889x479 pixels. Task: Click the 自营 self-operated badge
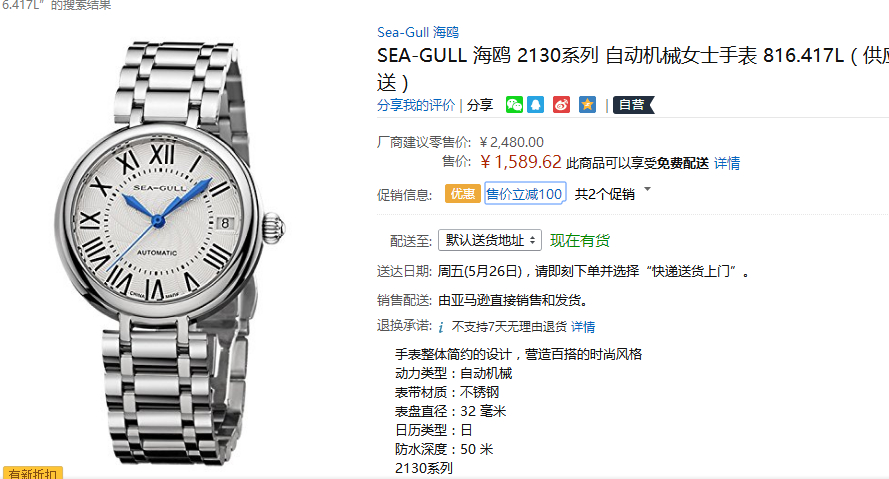(x=633, y=105)
